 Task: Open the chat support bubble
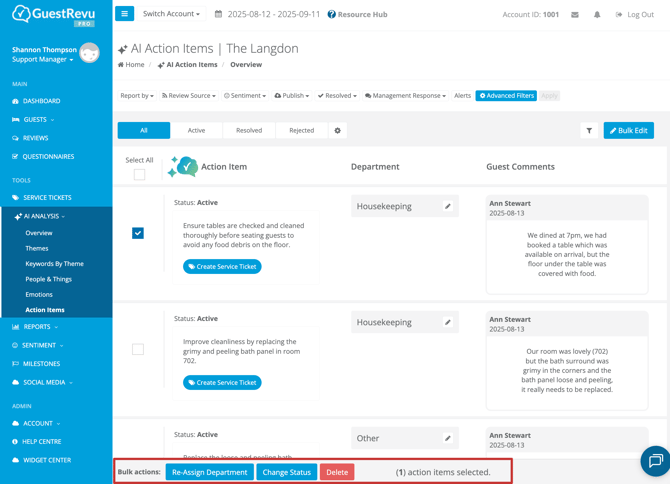point(655,461)
